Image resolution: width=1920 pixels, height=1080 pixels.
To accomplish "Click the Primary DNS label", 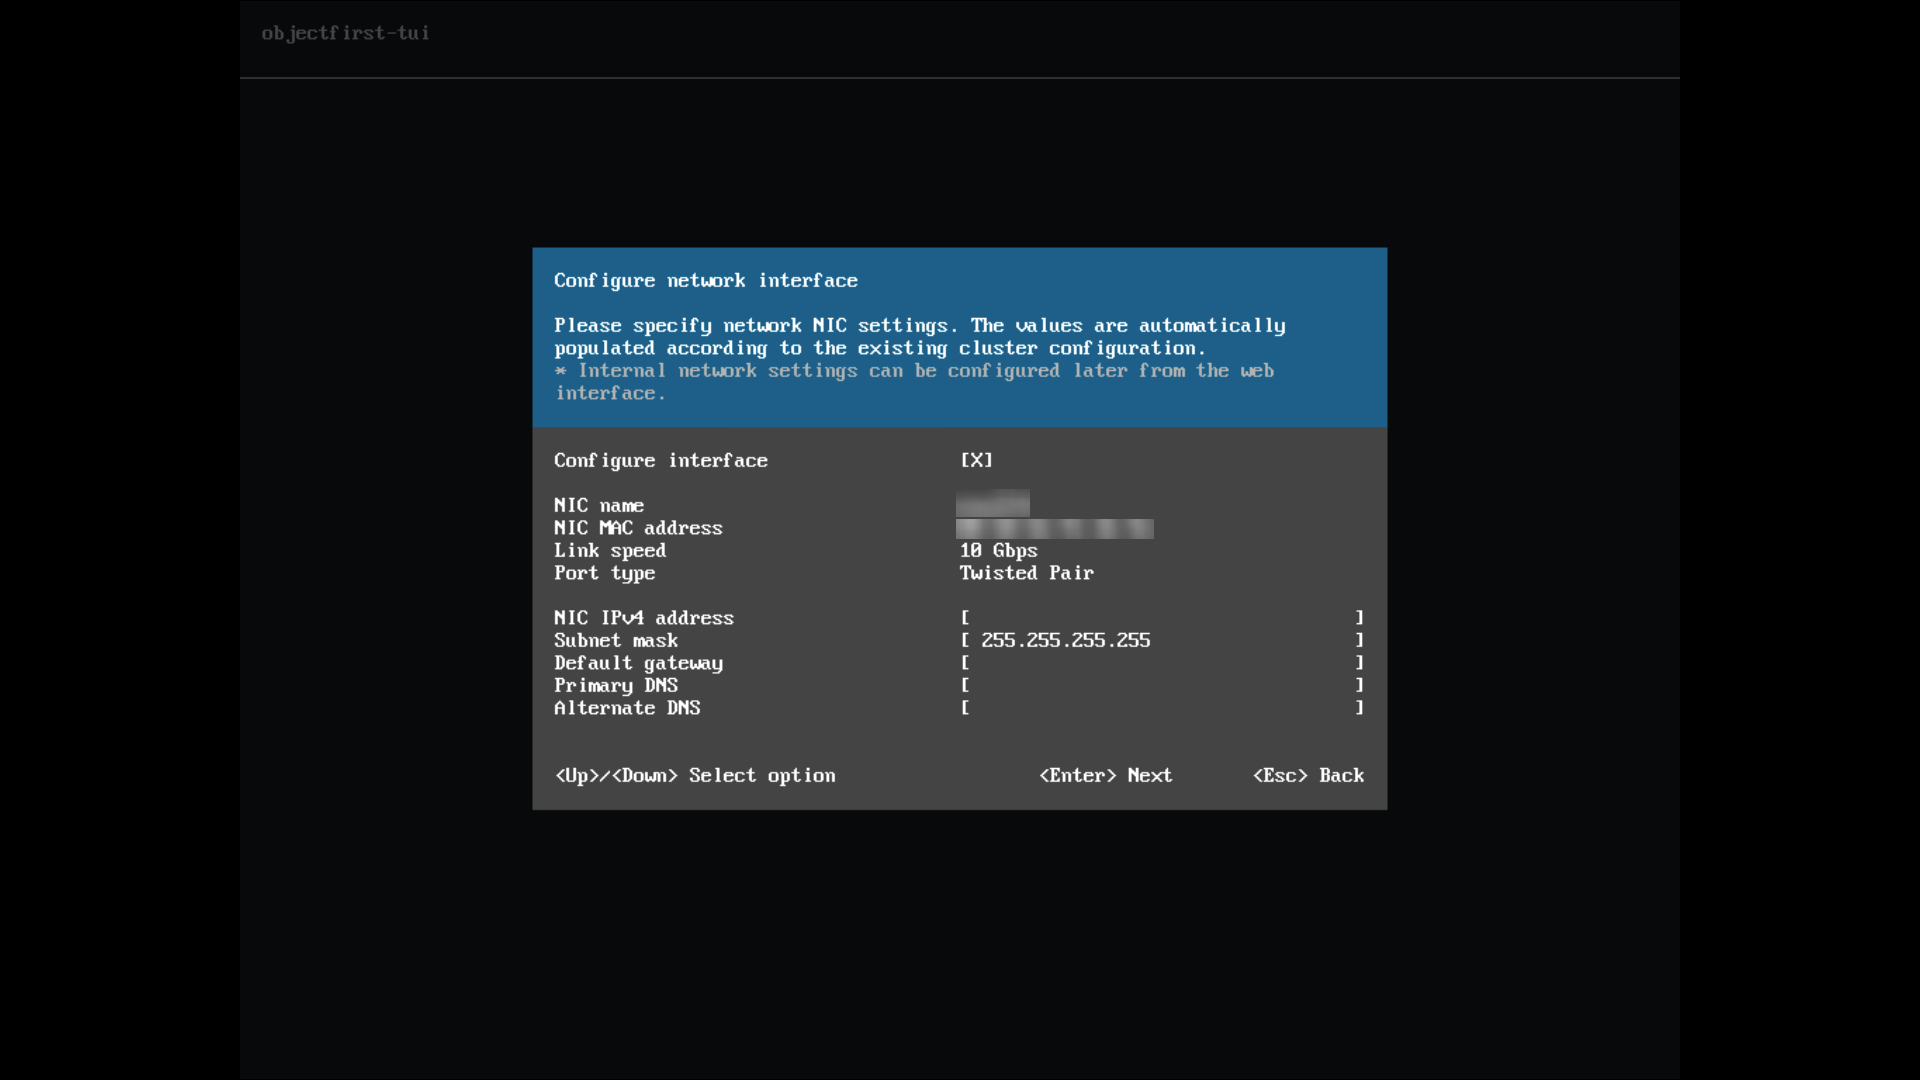I will [x=616, y=686].
